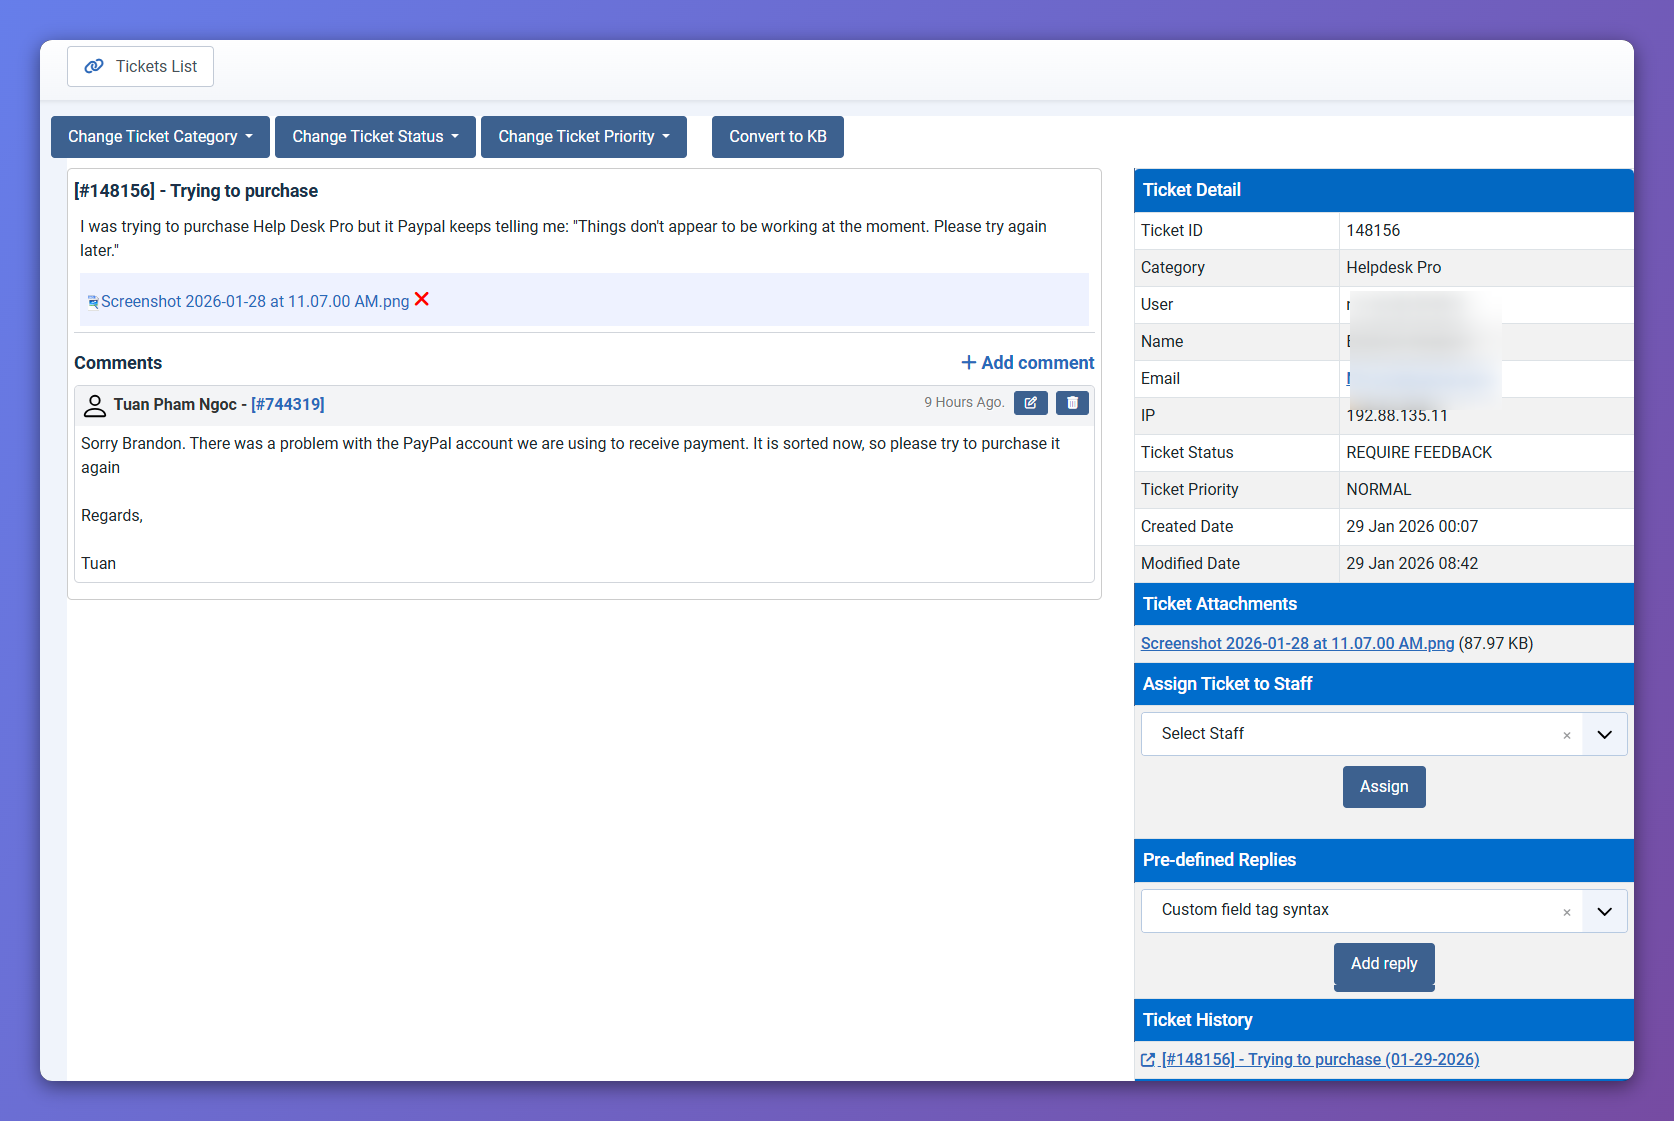The image size is (1674, 1121).
Task: Click the Add comment link
Action: [1028, 363]
